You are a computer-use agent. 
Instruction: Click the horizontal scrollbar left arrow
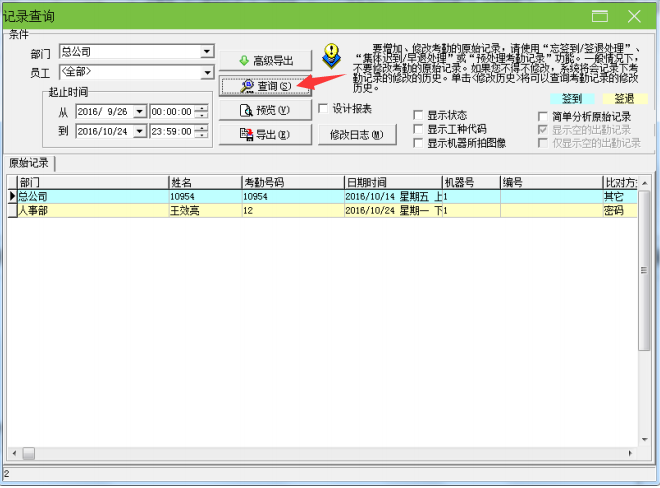14,453
